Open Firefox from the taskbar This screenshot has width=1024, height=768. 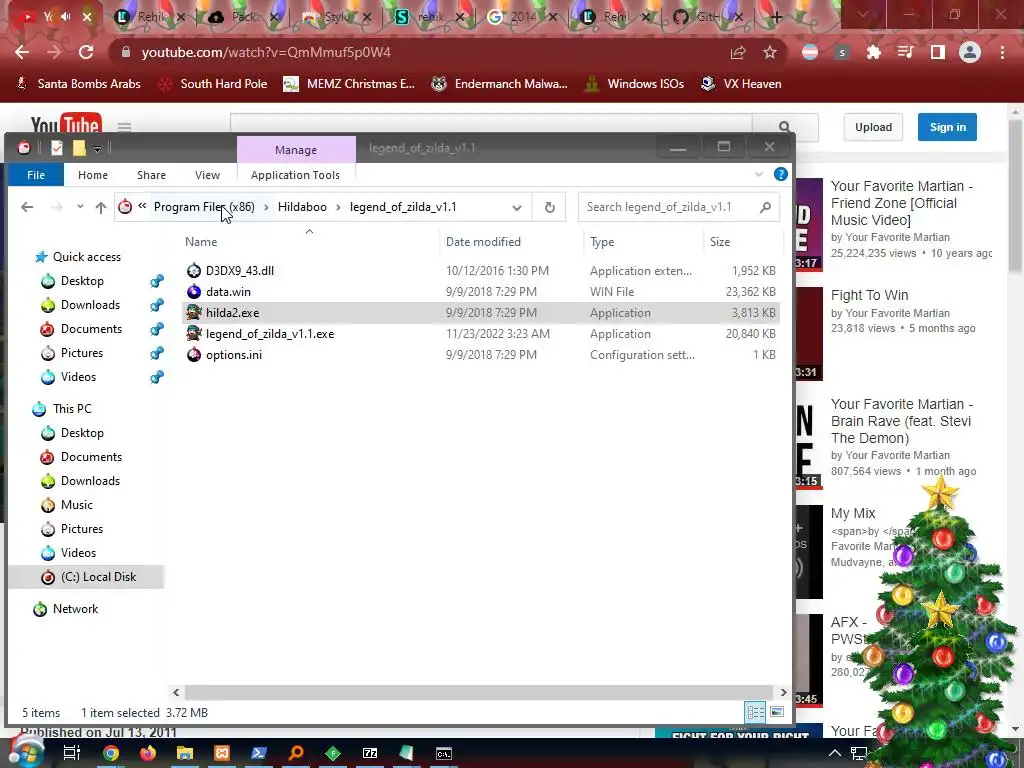148,753
